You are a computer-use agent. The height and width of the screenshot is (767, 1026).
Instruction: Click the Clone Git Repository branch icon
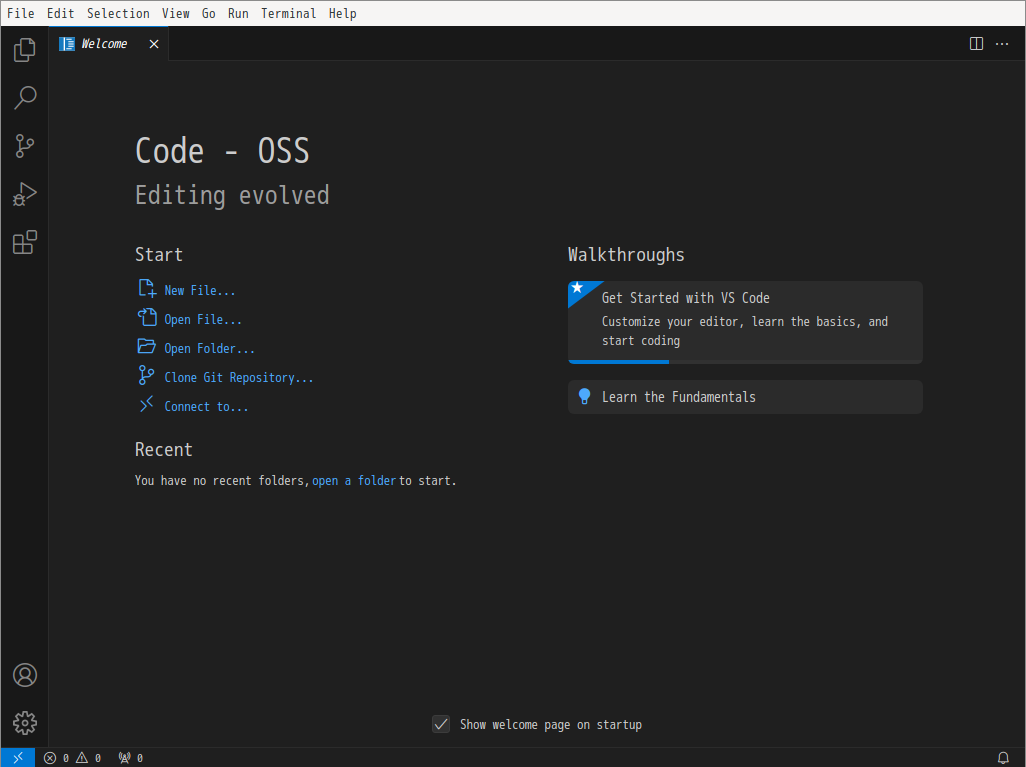147,376
